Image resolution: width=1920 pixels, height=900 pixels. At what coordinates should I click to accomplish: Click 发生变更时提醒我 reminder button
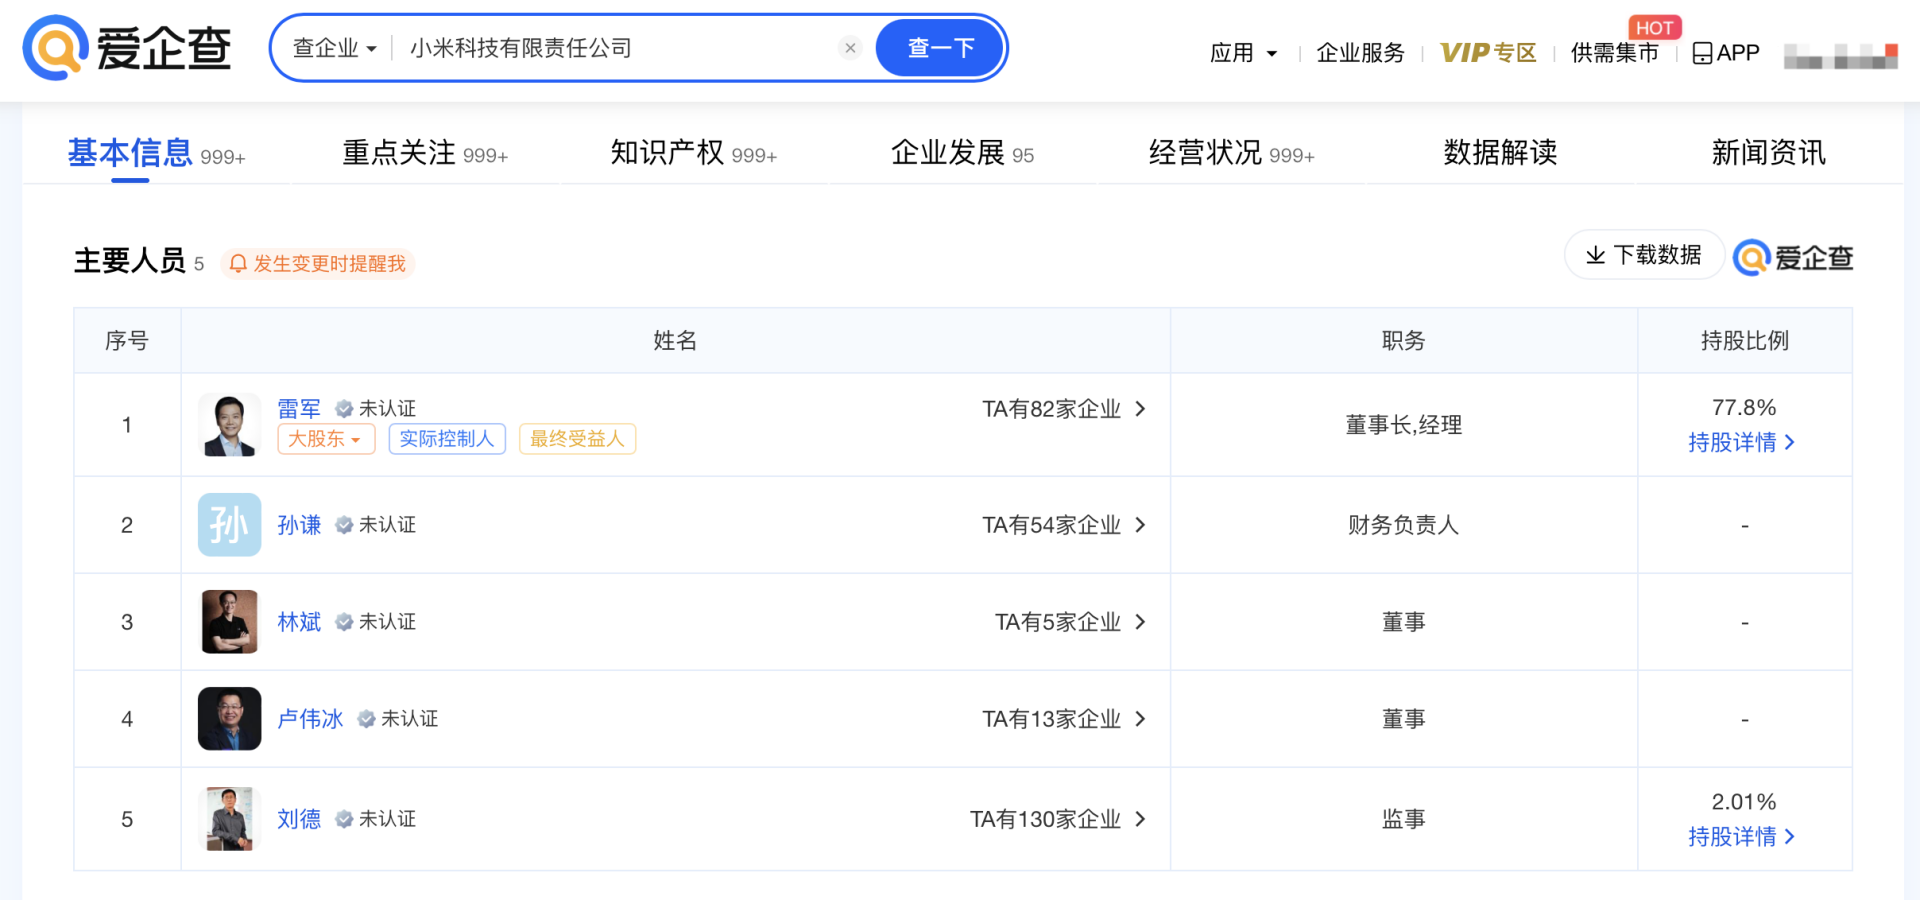pos(317,263)
